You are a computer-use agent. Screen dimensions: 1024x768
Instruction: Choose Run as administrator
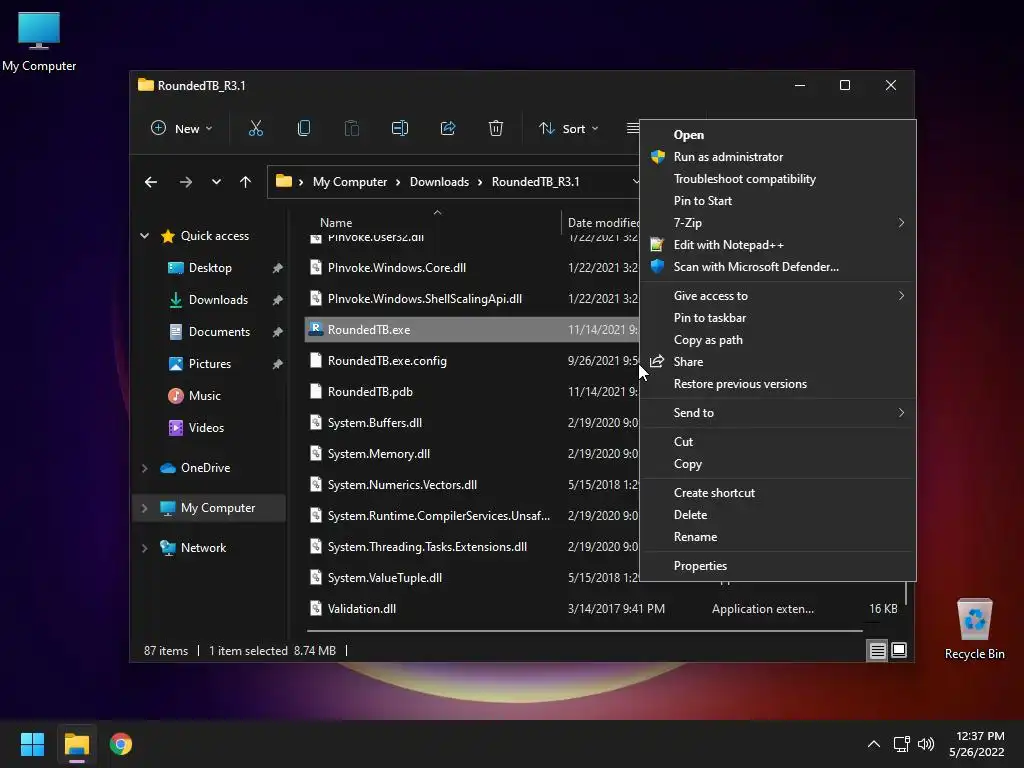click(778, 157)
